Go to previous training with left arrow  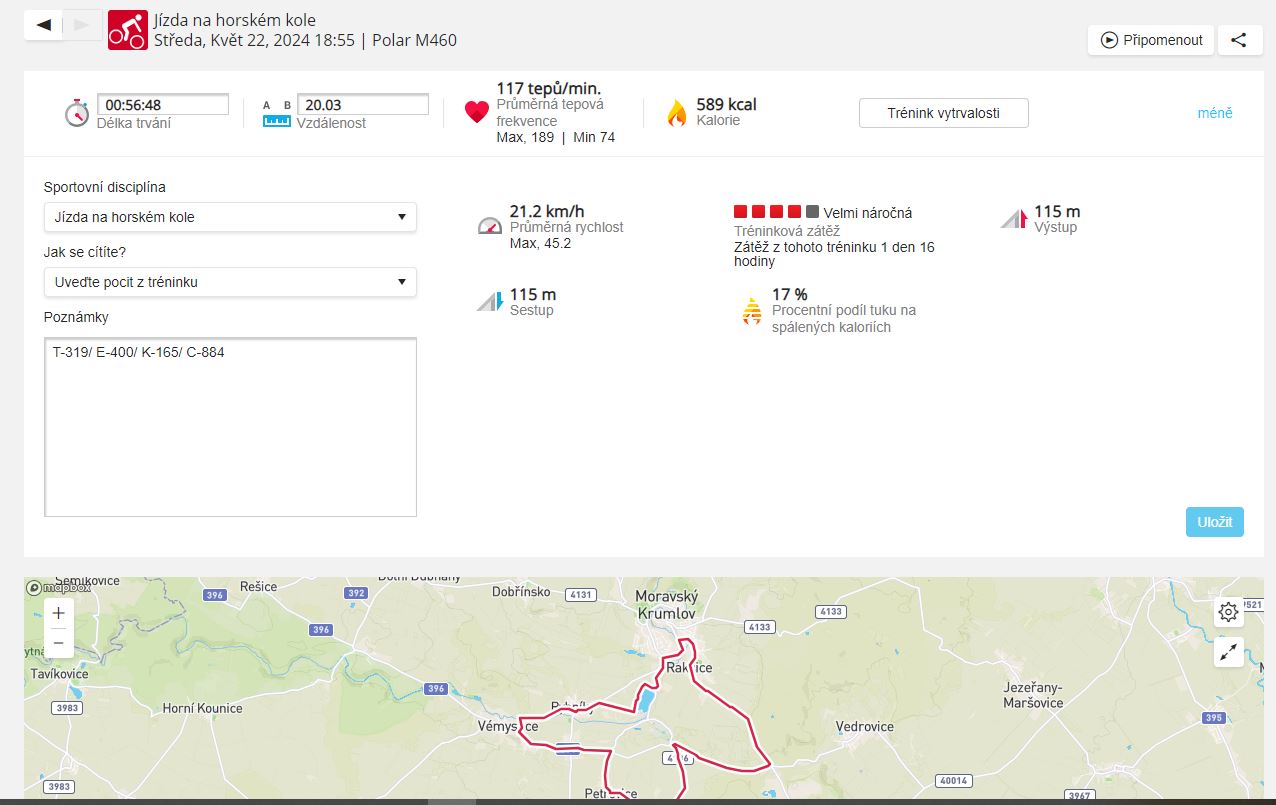pos(43,25)
